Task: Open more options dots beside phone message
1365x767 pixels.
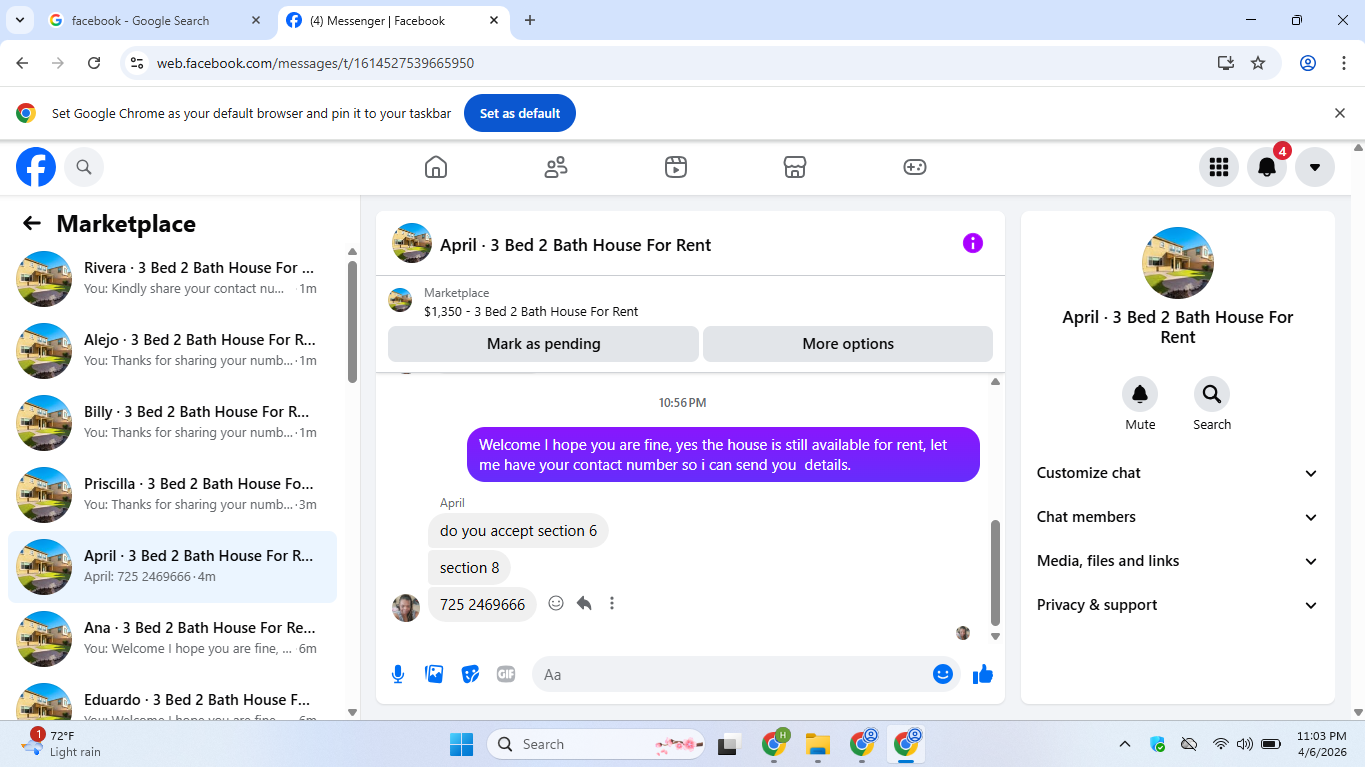Action: coord(612,603)
